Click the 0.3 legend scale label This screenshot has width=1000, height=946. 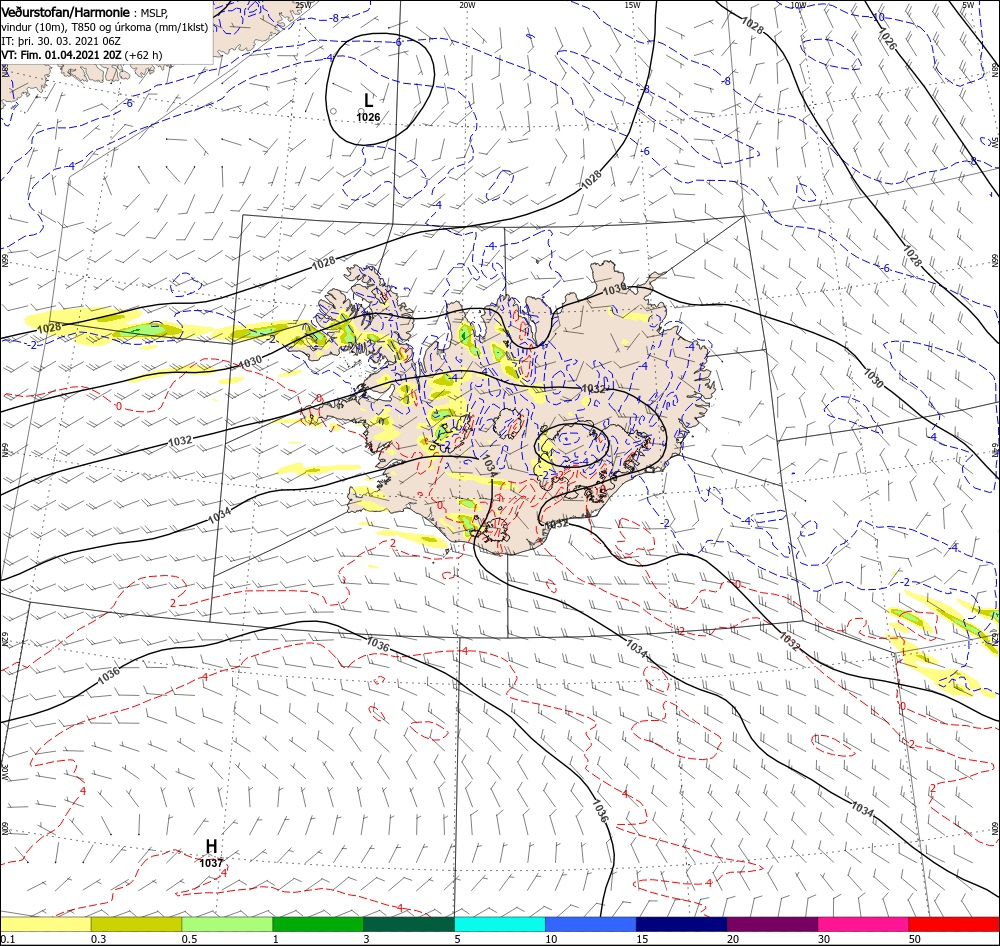(98, 939)
